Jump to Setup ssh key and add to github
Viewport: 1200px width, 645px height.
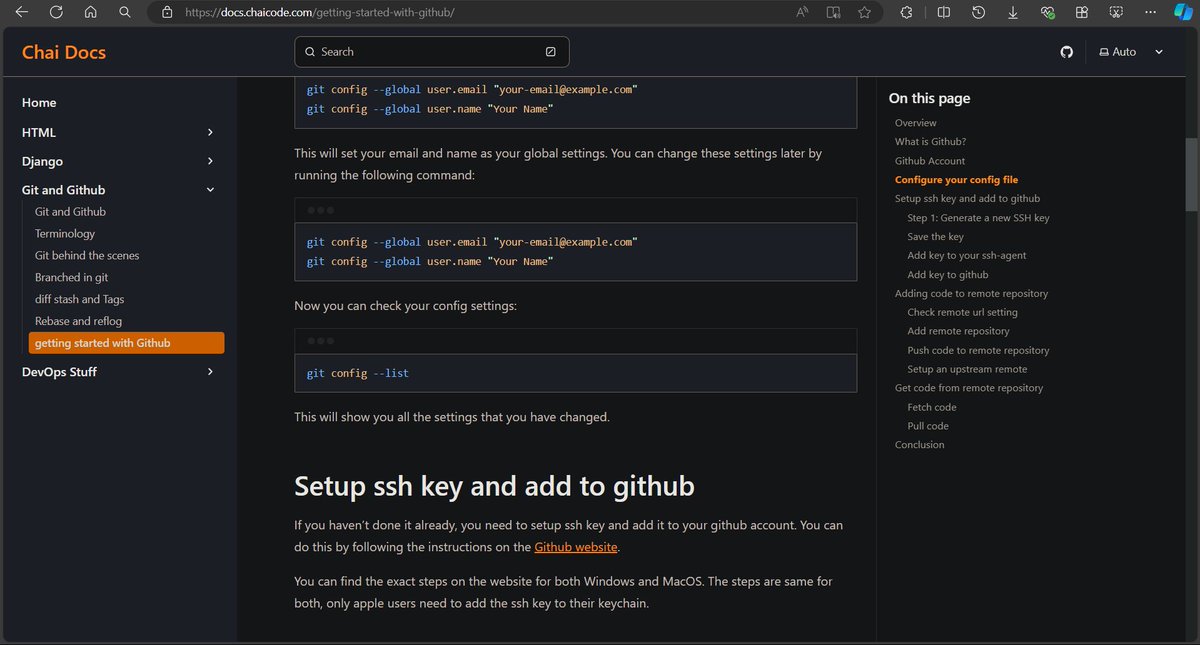(967, 199)
